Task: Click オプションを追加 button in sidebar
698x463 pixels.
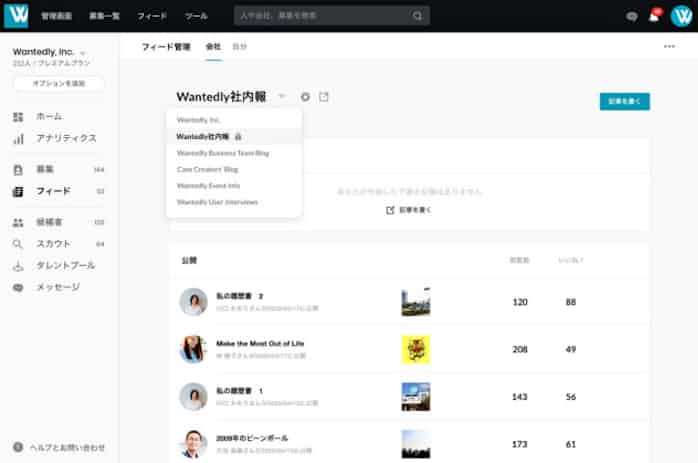Action: 59,84
